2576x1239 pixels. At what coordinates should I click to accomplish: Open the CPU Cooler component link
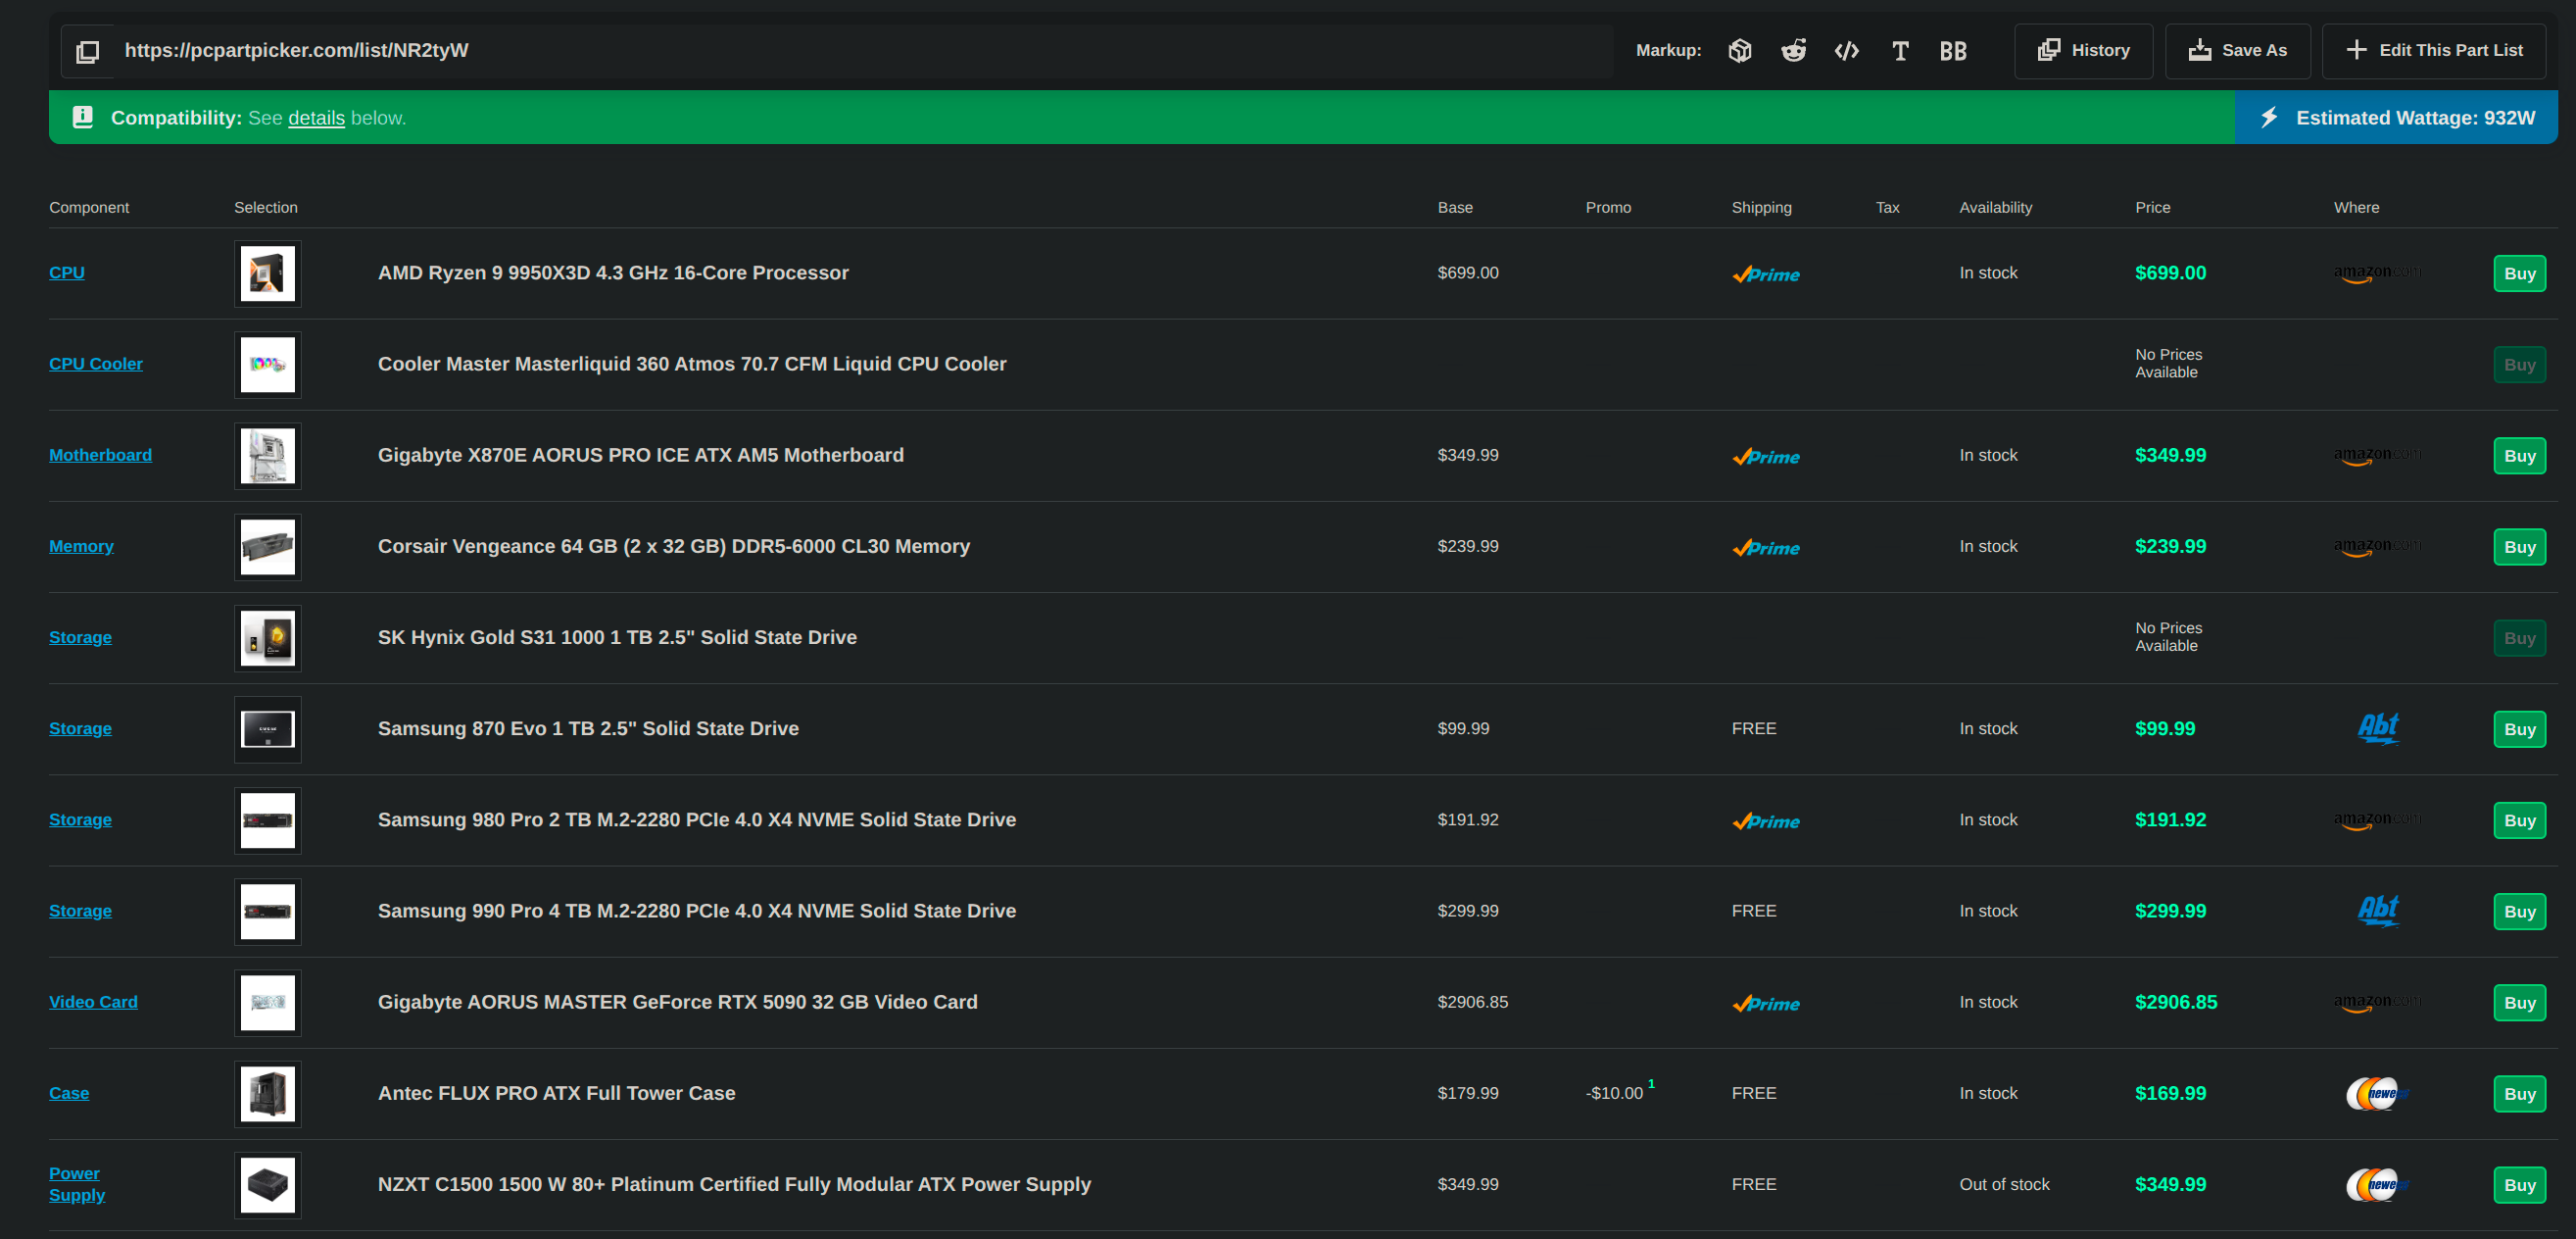96,364
